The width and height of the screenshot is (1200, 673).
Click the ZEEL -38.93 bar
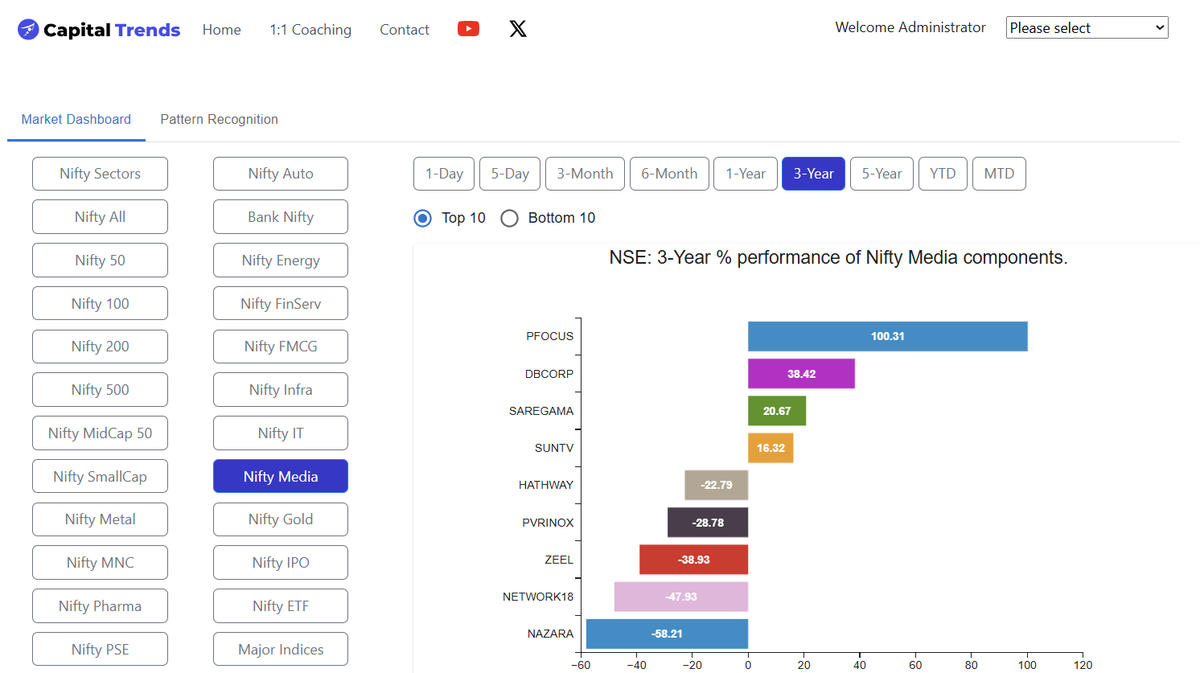(x=694, y=560)
